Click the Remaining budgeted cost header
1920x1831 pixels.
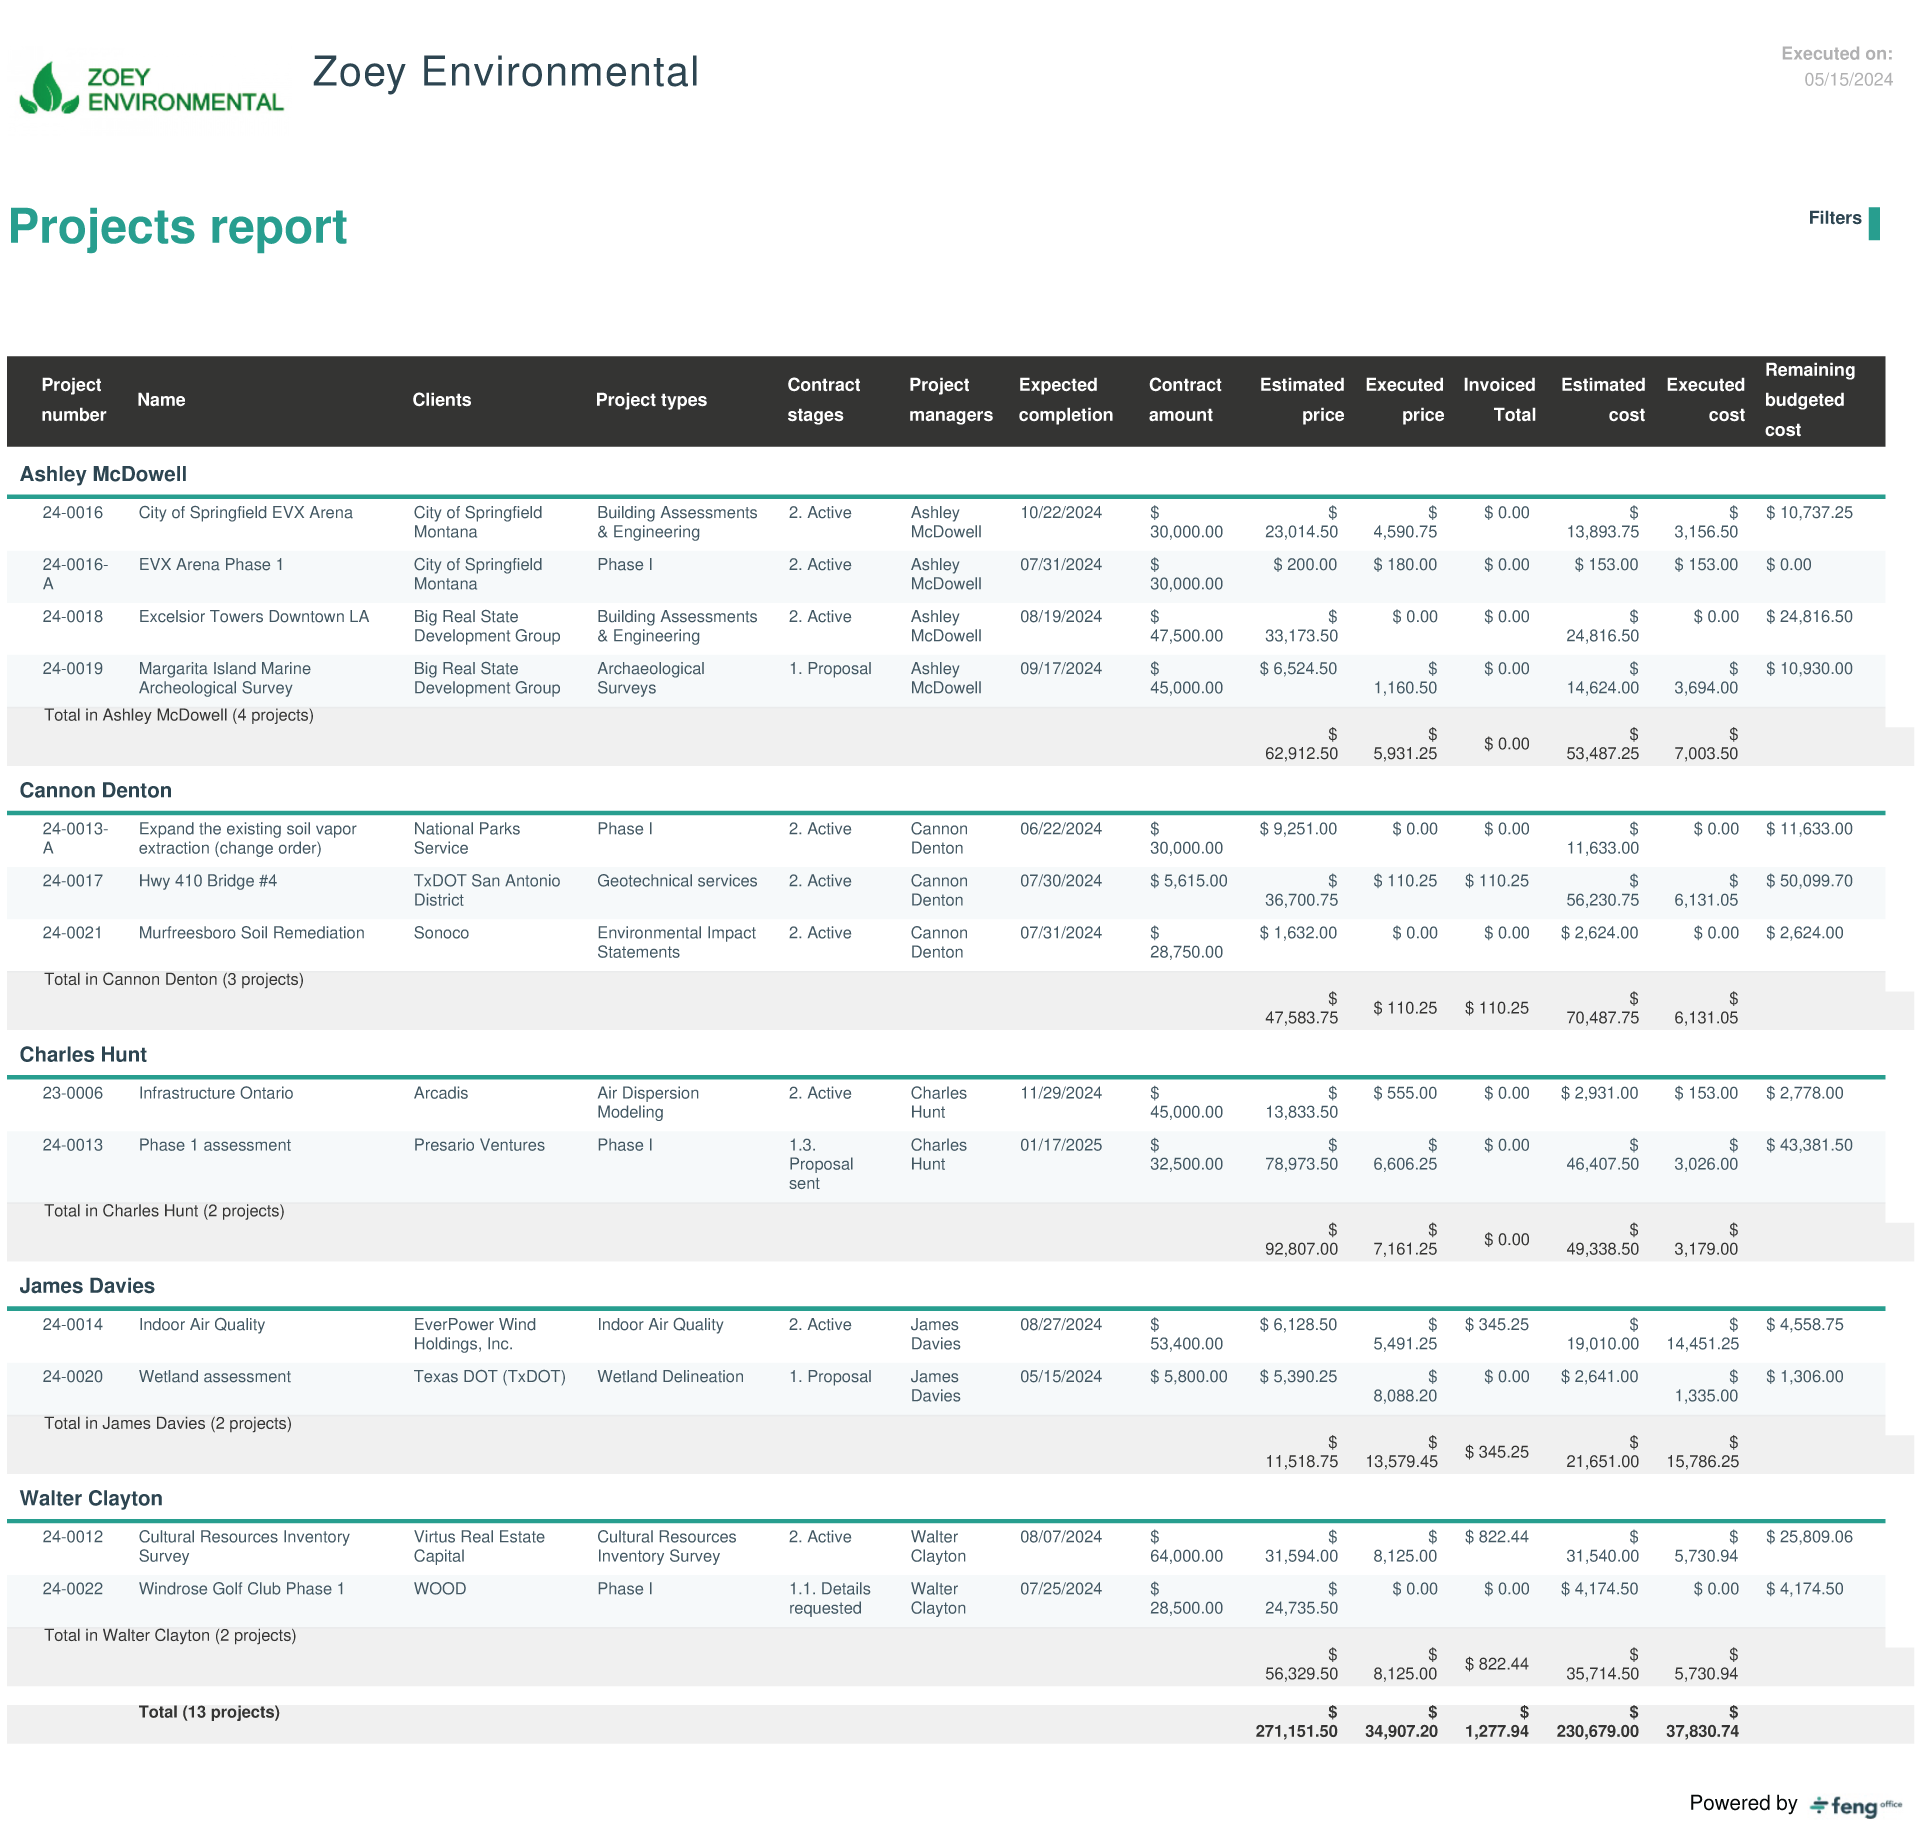click(x=1808, y=400)
